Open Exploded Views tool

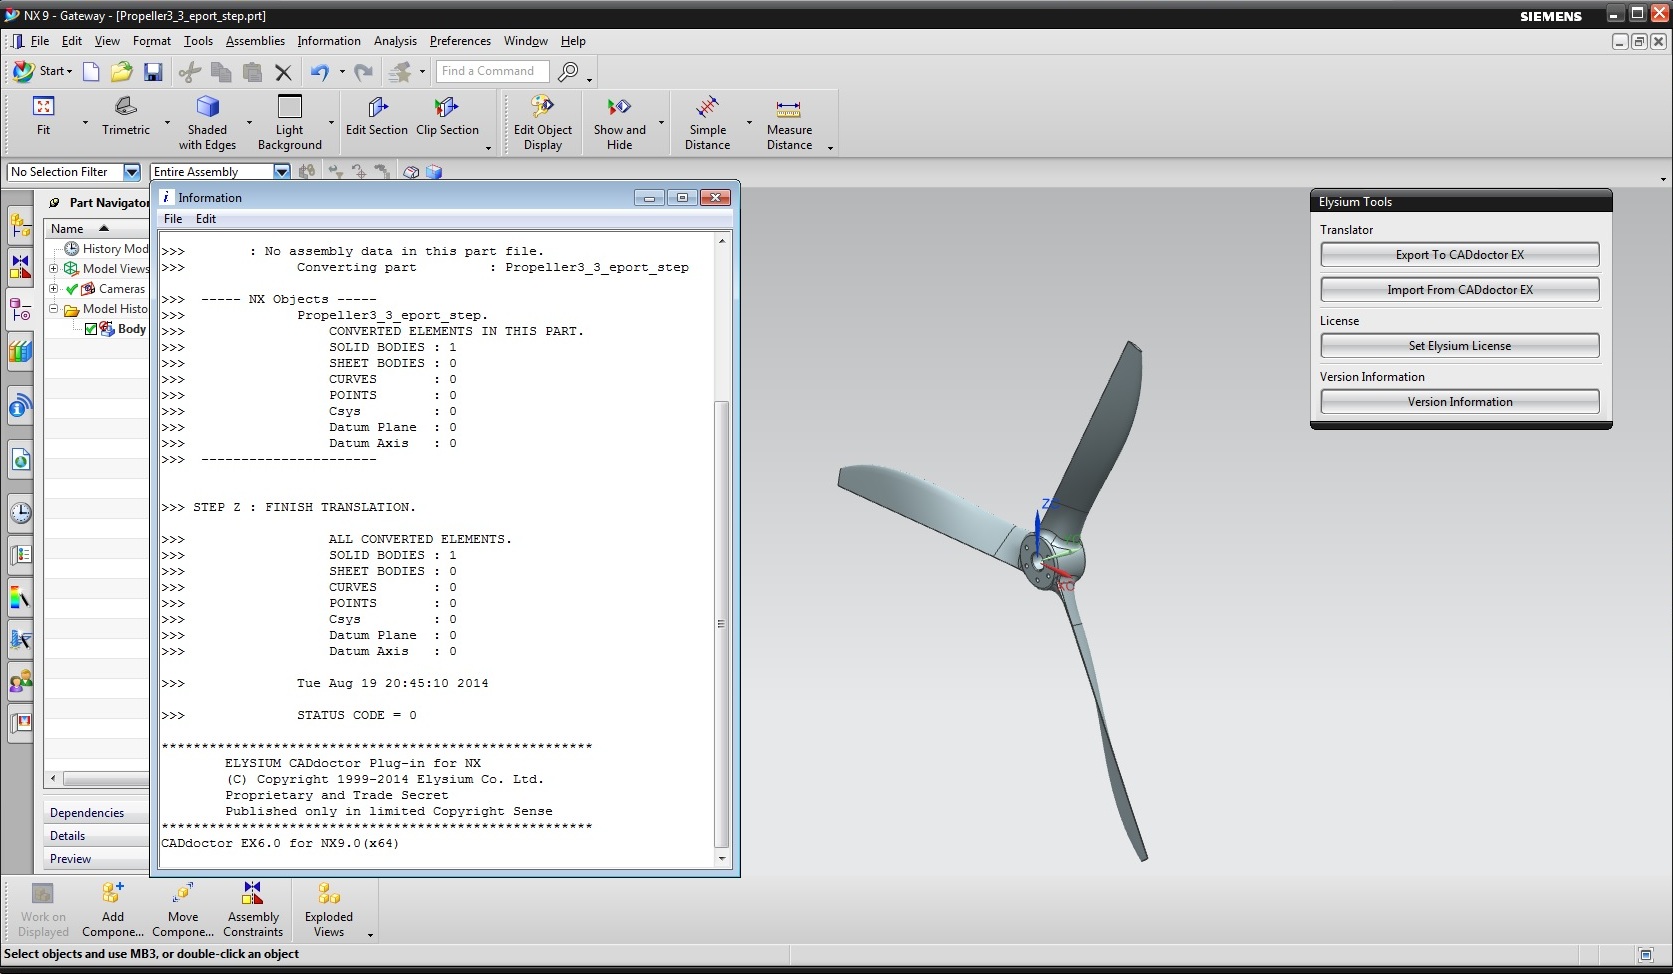point(329,908)
